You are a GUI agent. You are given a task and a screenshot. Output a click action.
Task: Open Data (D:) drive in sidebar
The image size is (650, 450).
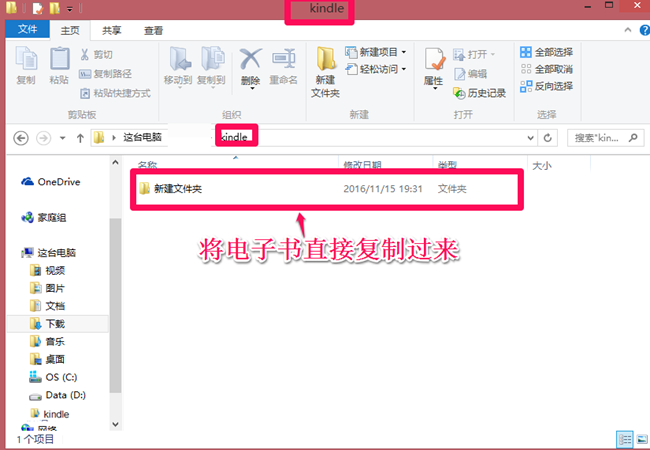pos(57,395)
